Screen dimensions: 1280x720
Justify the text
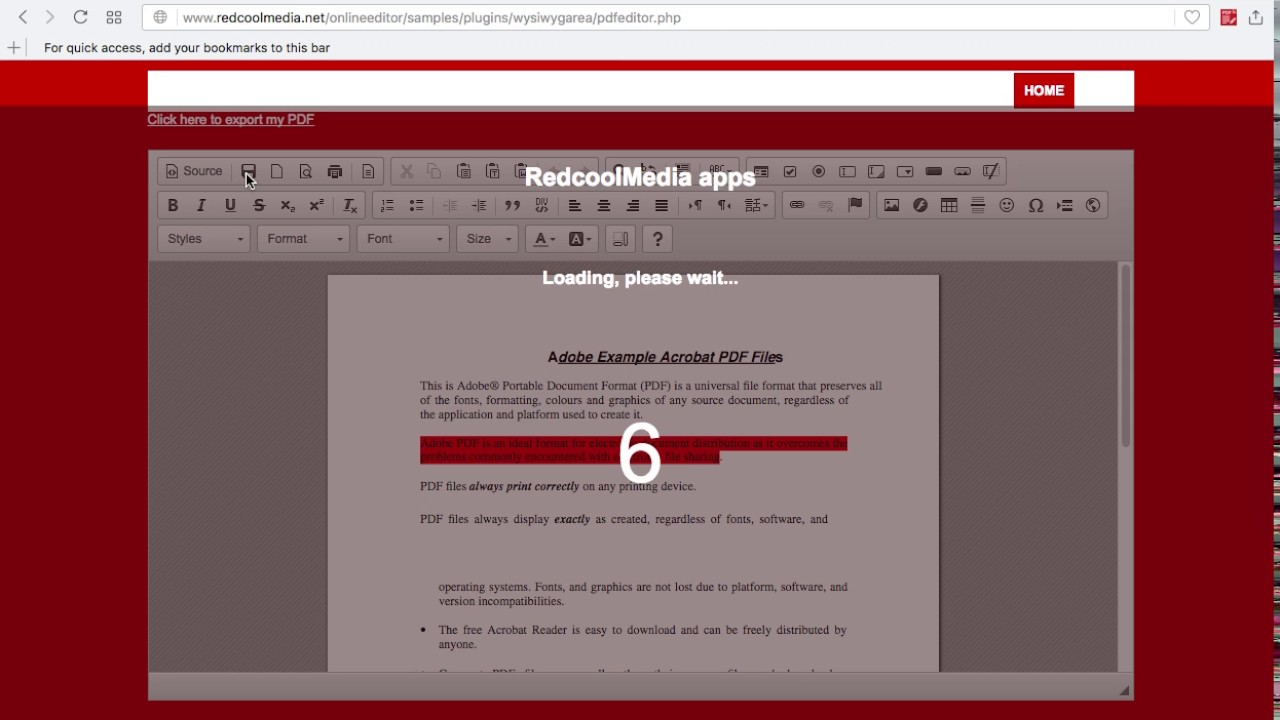tap(661, 205)
